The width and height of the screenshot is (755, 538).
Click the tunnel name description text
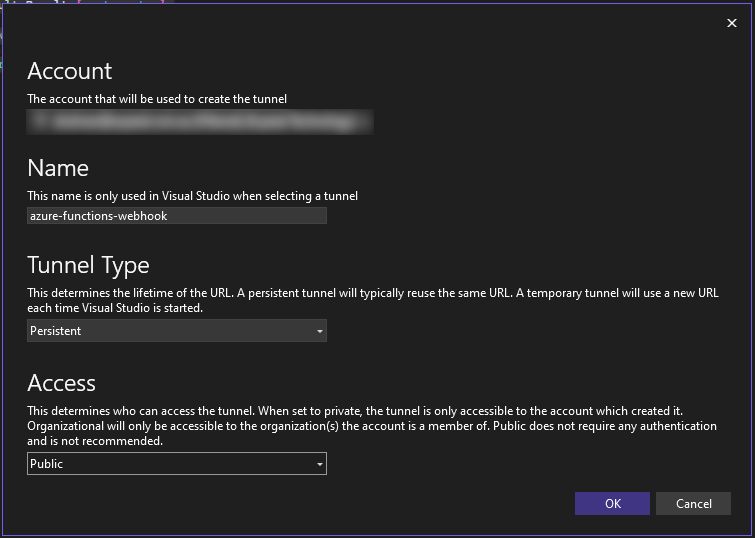192,196
